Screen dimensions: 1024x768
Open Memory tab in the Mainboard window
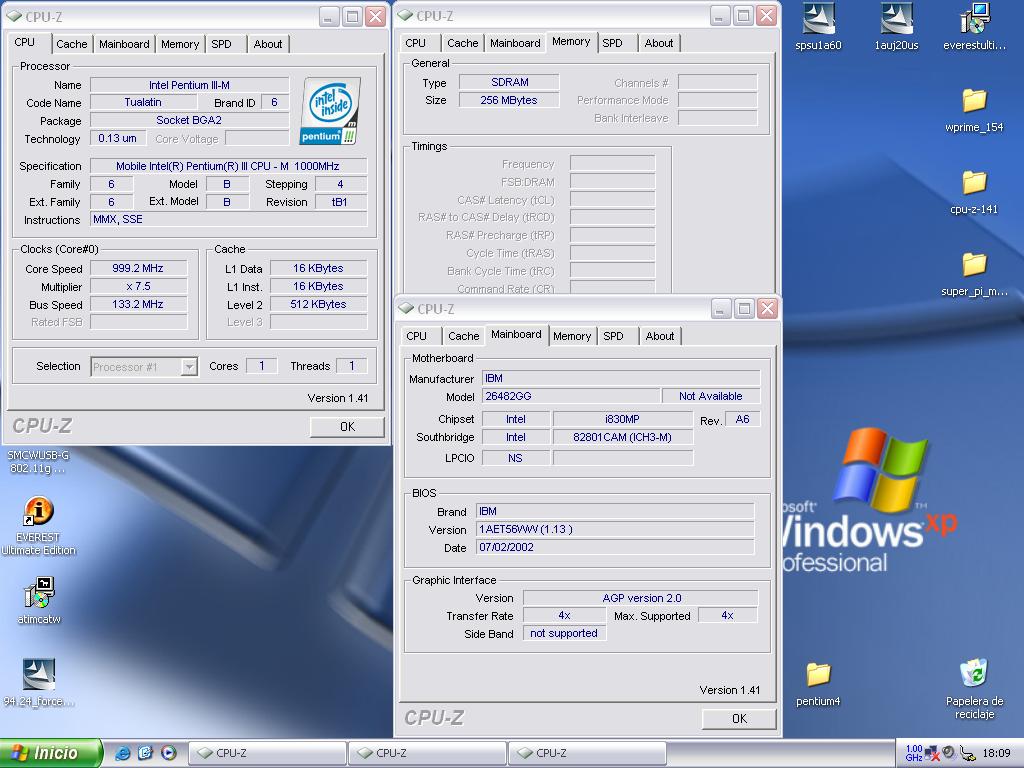(x=572, y=336)
